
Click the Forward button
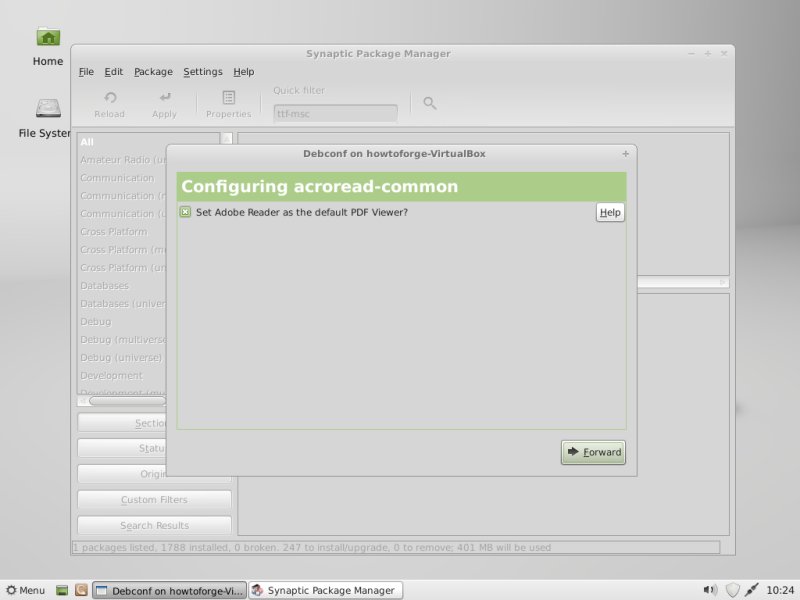tap(593, 452)
